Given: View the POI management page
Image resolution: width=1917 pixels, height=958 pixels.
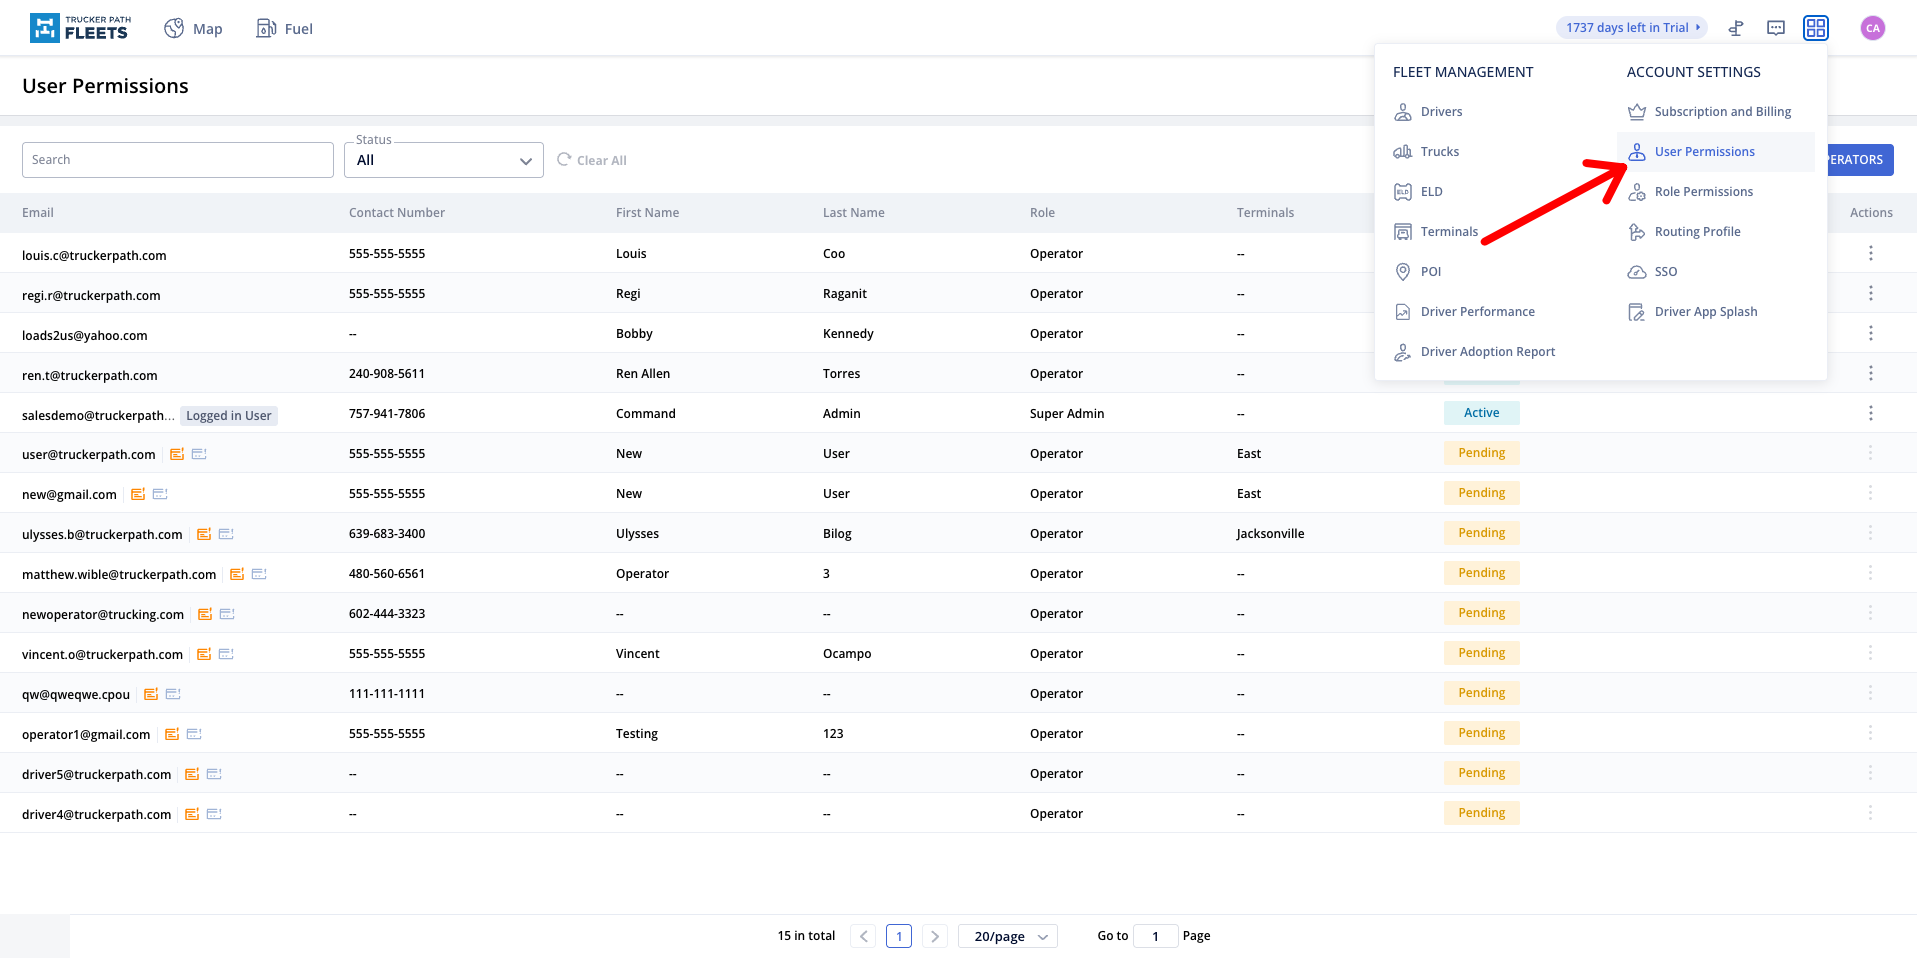Looking at the screenshot, I should click(x=1431, y=271).
